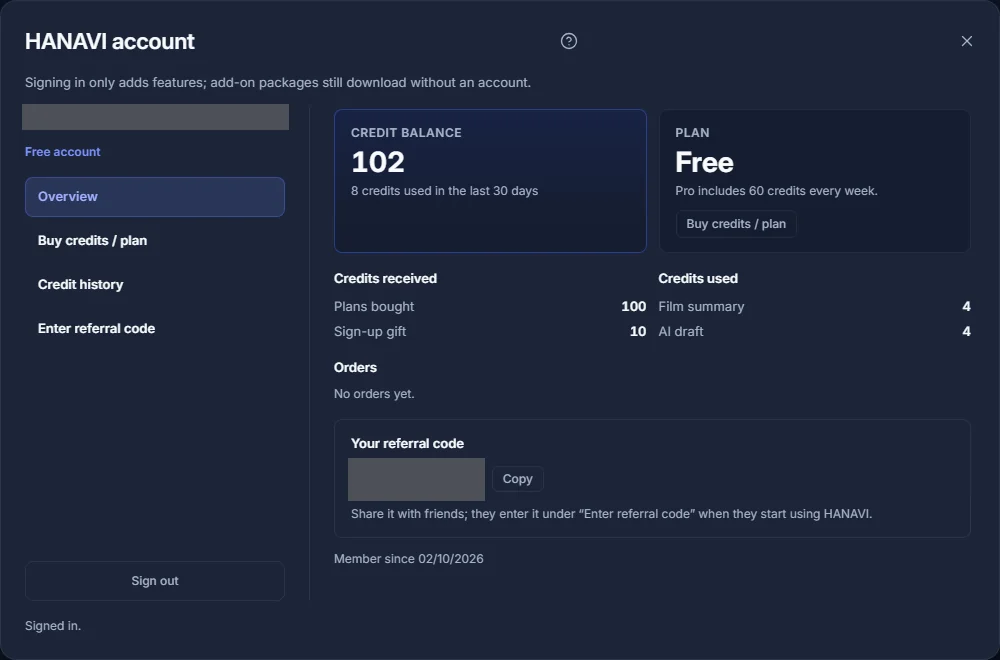This screenshot has width=1000, height=660.
Task: Click the 'Signing in only adds features' subtitle
Action: tap(277, 83)
